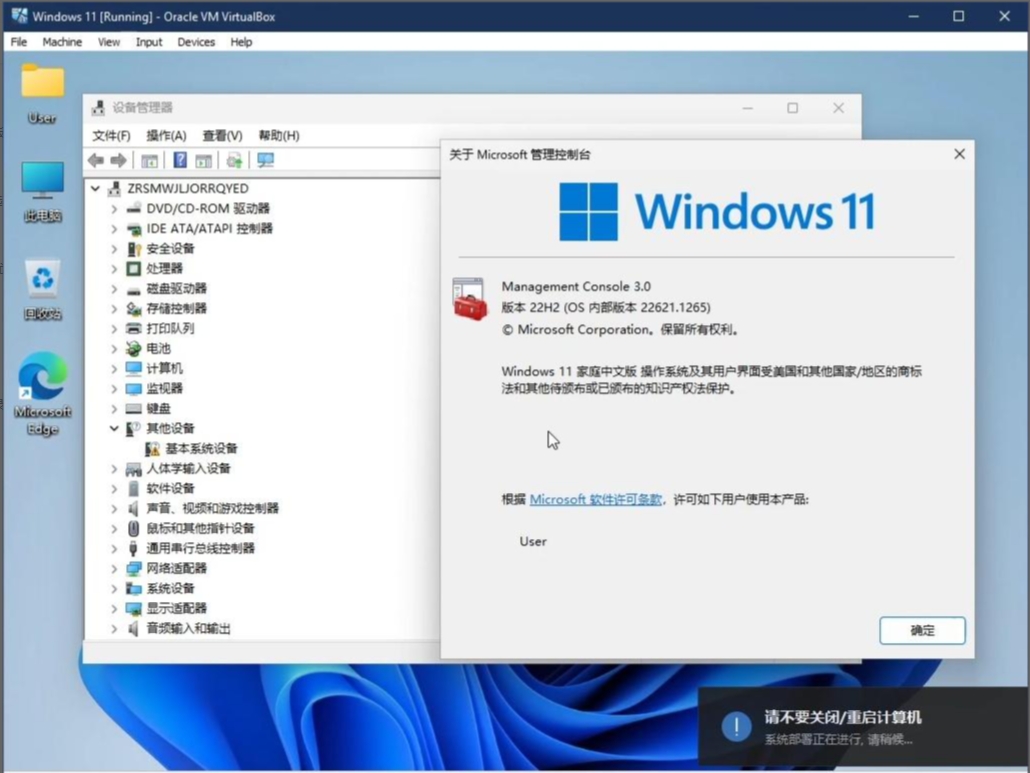
Task: Open Help using the question mark toolbar icon
Action: (180, 160)
